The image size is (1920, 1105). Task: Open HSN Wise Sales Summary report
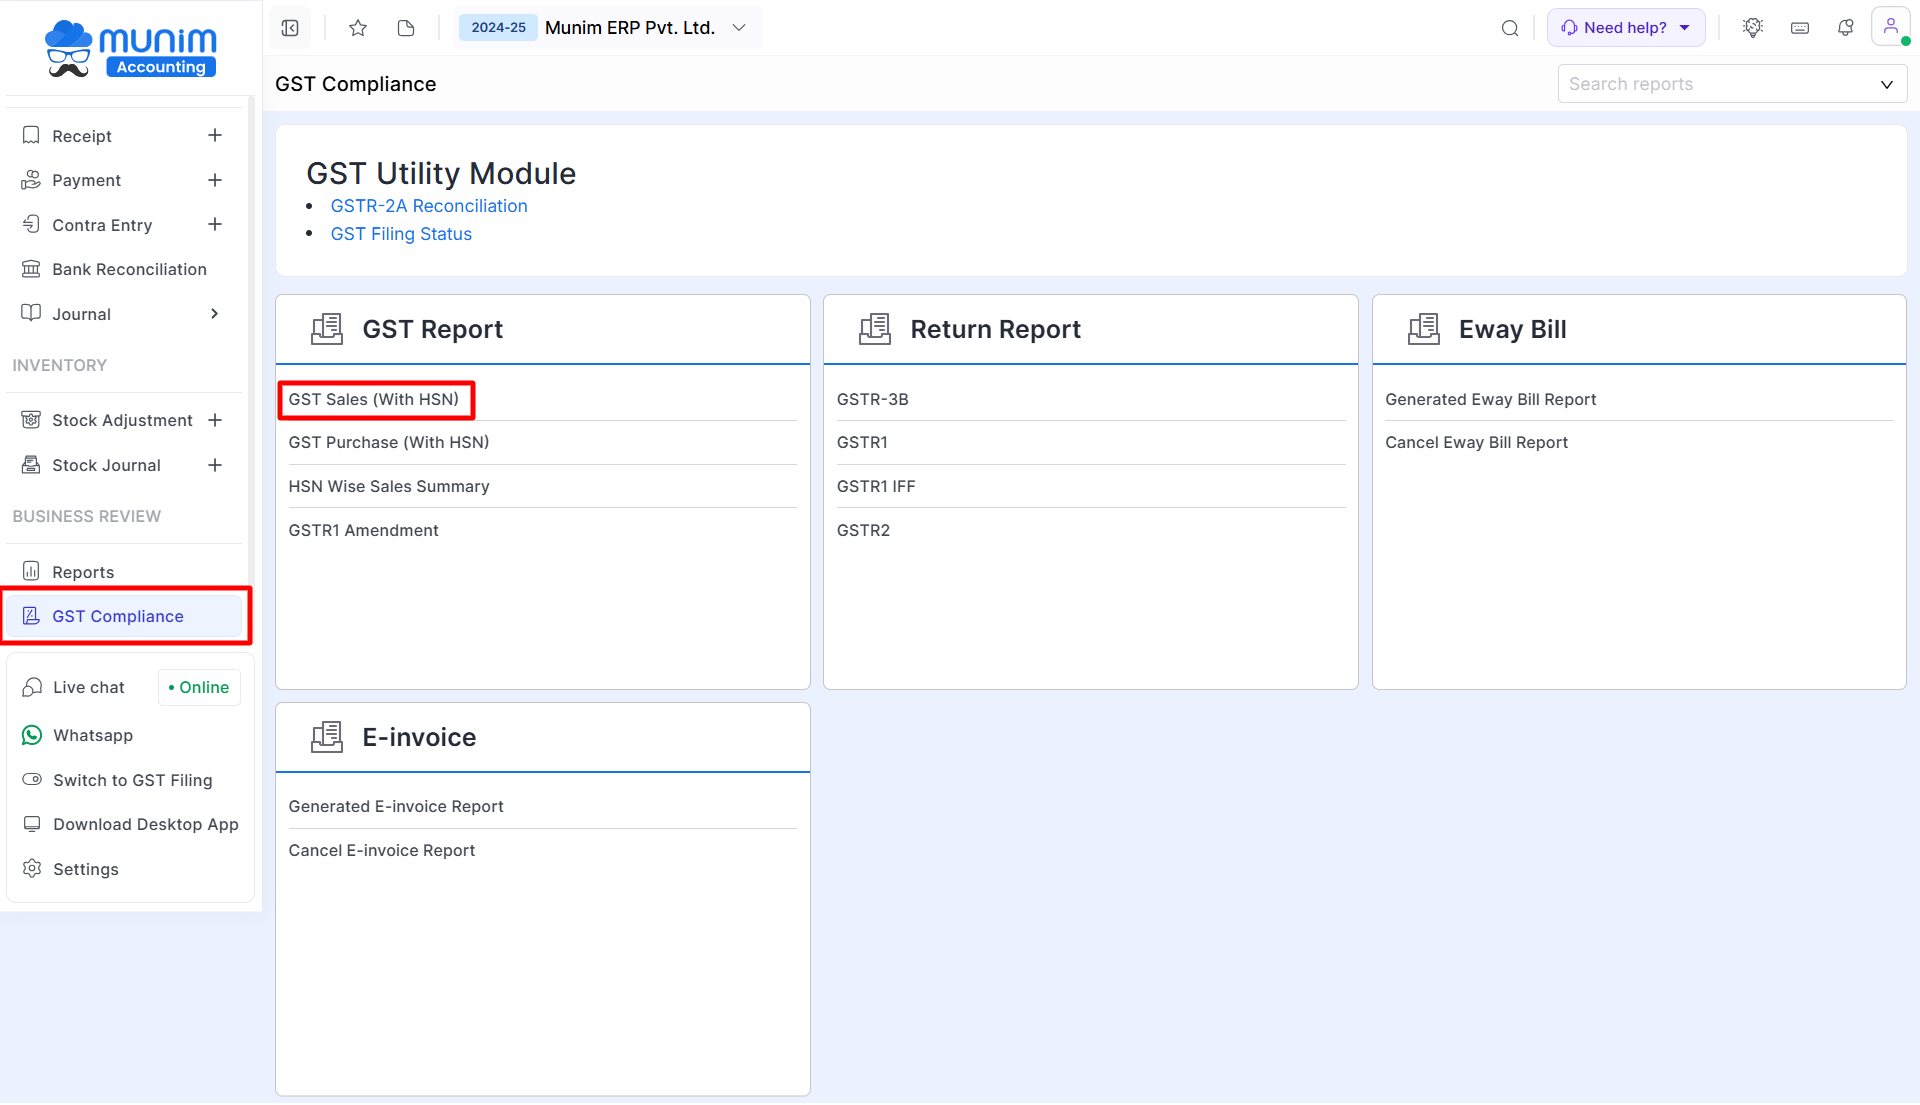tap(389, 486)
